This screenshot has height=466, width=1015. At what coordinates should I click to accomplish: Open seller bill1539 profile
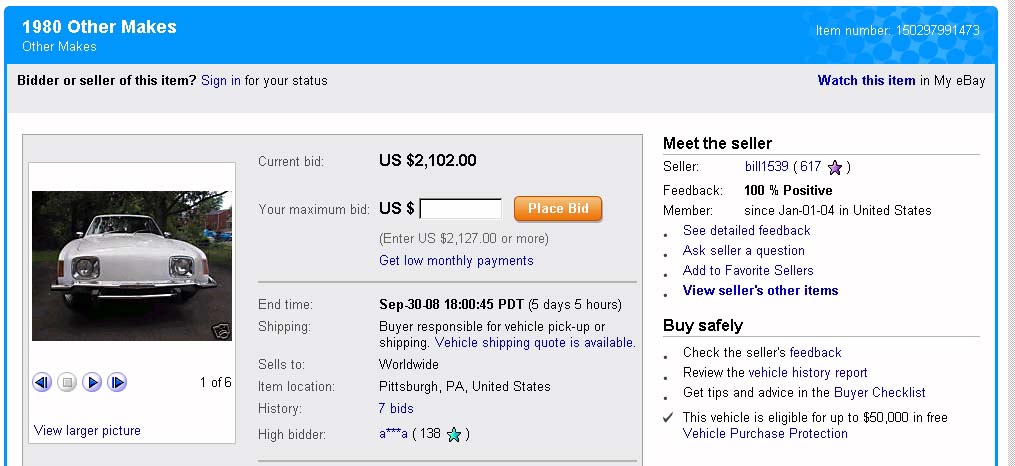point(767,167)
